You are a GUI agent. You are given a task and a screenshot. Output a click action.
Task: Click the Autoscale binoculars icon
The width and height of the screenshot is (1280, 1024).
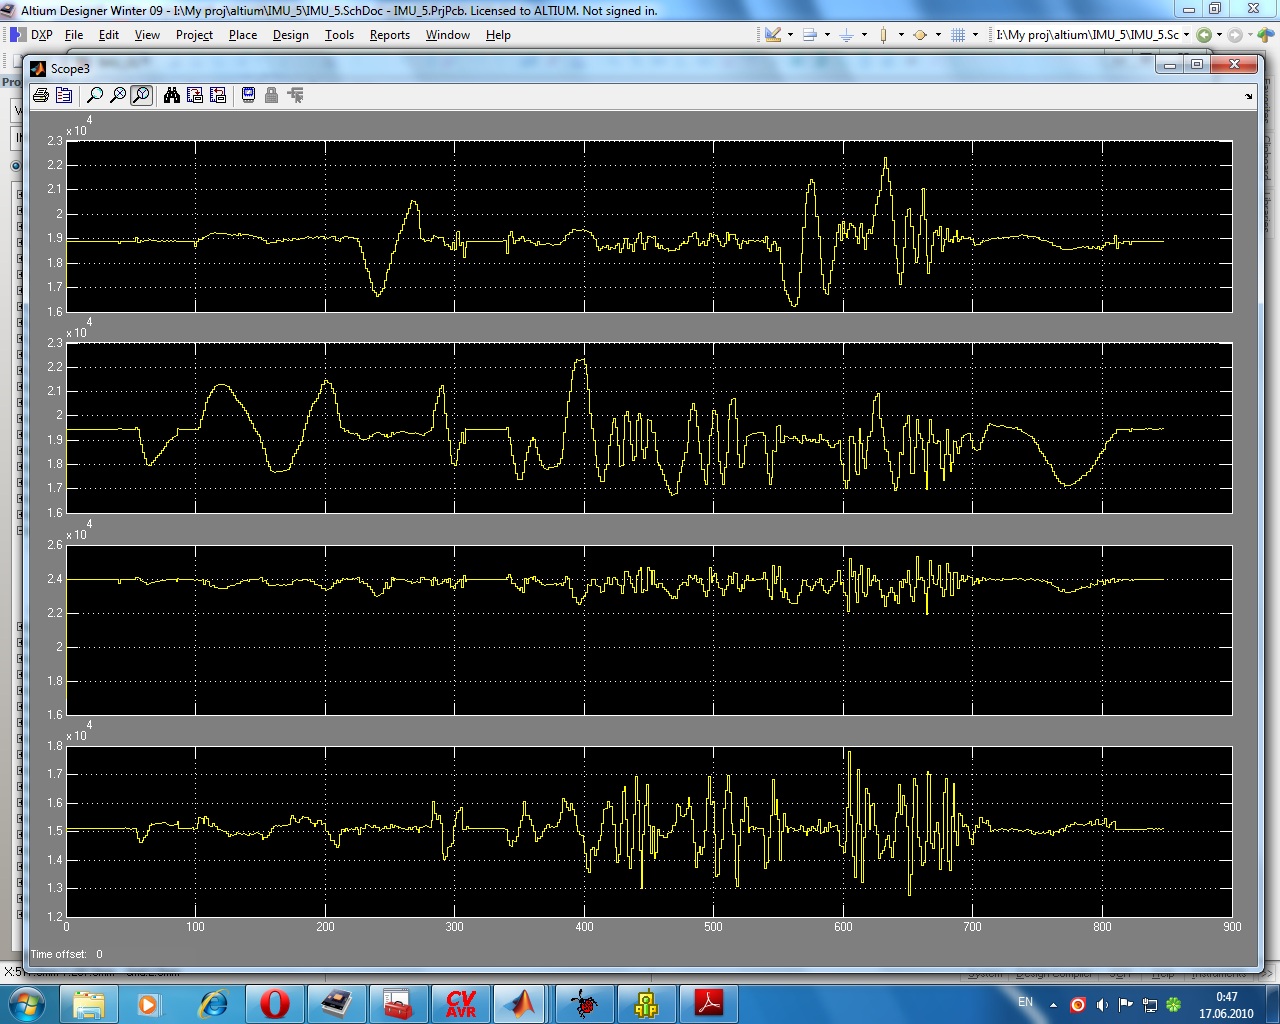coord(172,95)
